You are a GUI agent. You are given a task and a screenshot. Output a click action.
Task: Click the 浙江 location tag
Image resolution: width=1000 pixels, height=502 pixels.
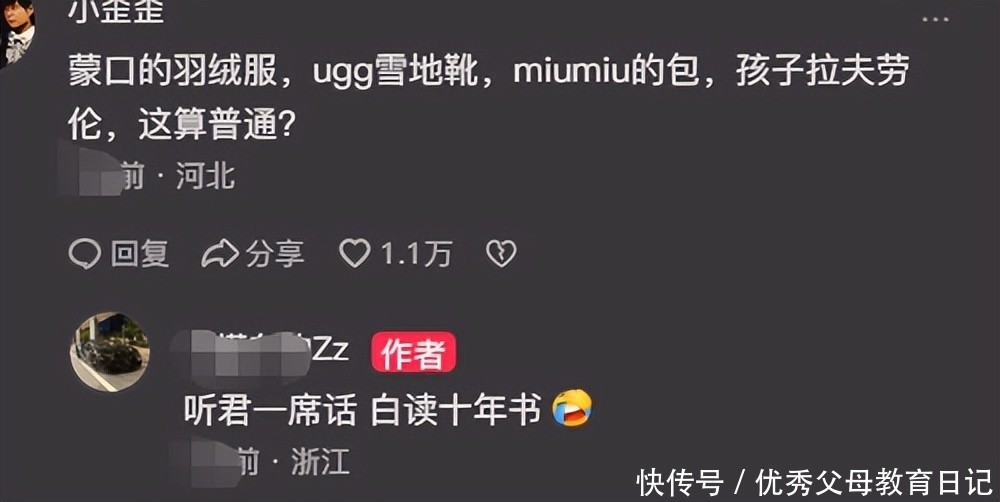point(320,461)
